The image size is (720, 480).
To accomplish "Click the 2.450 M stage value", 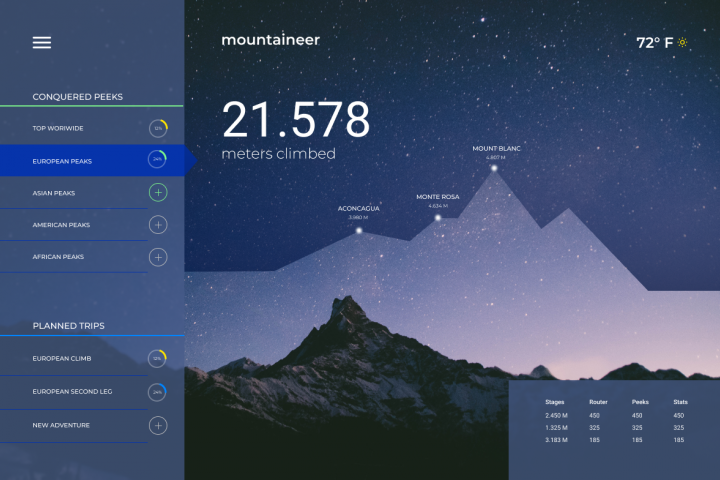I will (557, 415).
